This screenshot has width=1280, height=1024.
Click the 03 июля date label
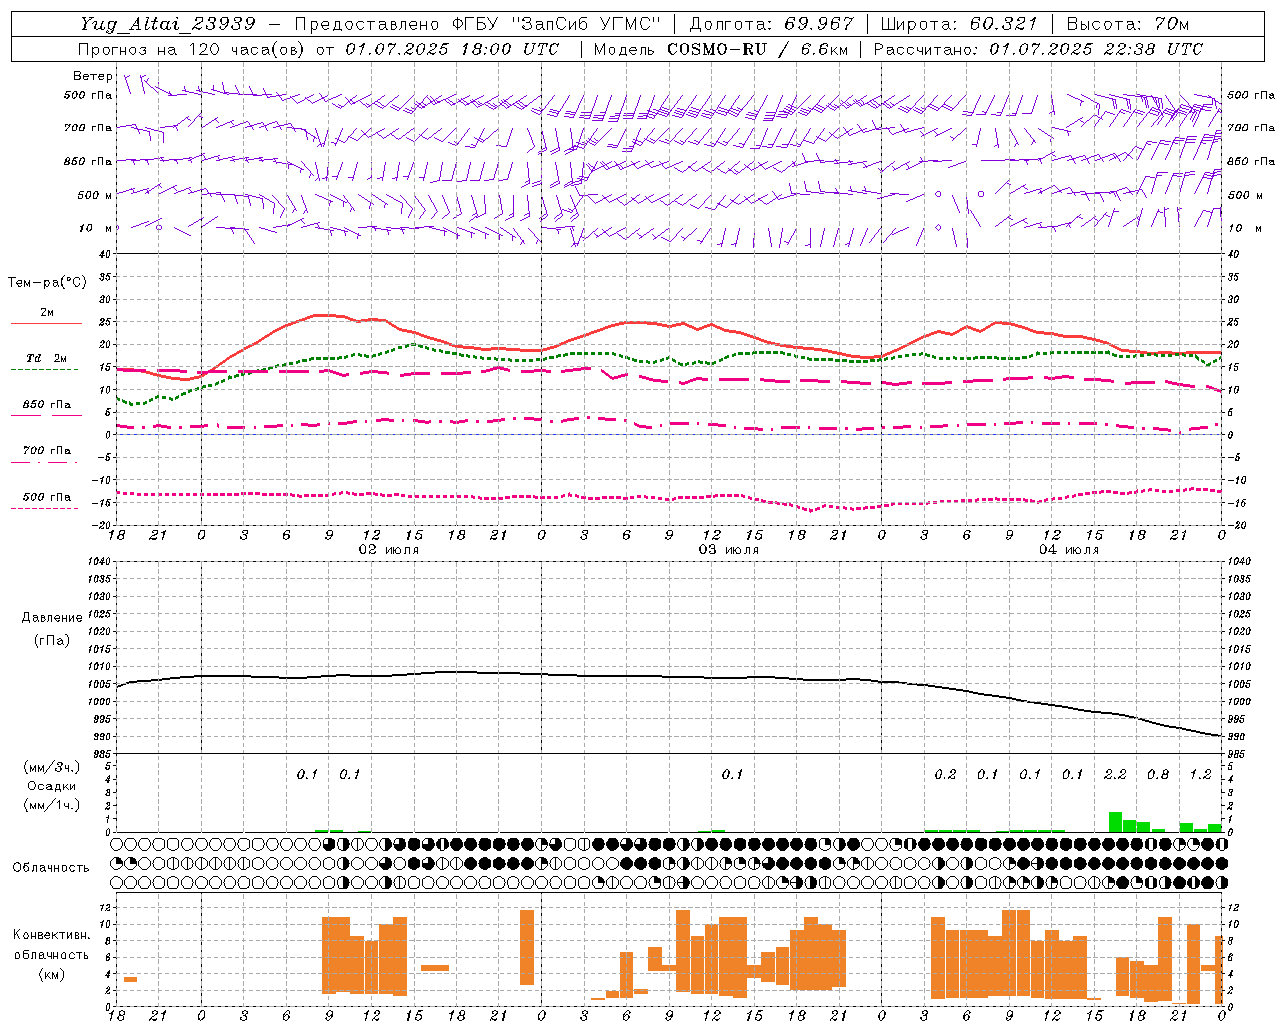(729, 550)
